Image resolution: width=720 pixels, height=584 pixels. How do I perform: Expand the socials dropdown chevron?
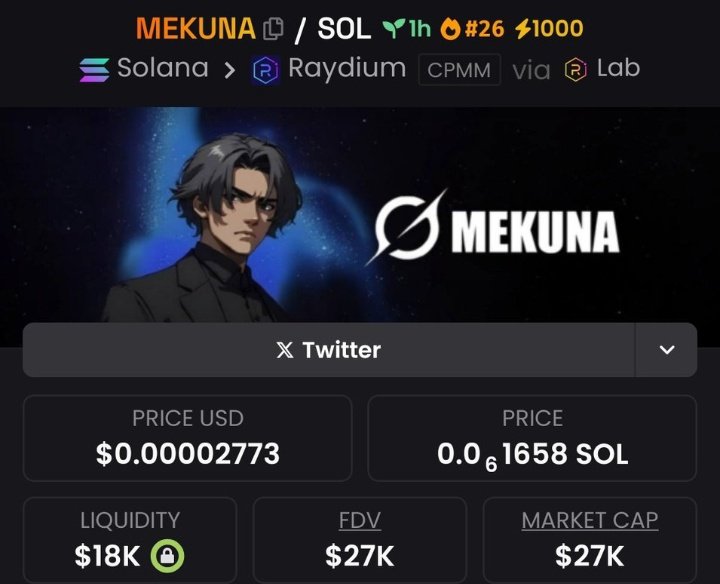[666, 350]
